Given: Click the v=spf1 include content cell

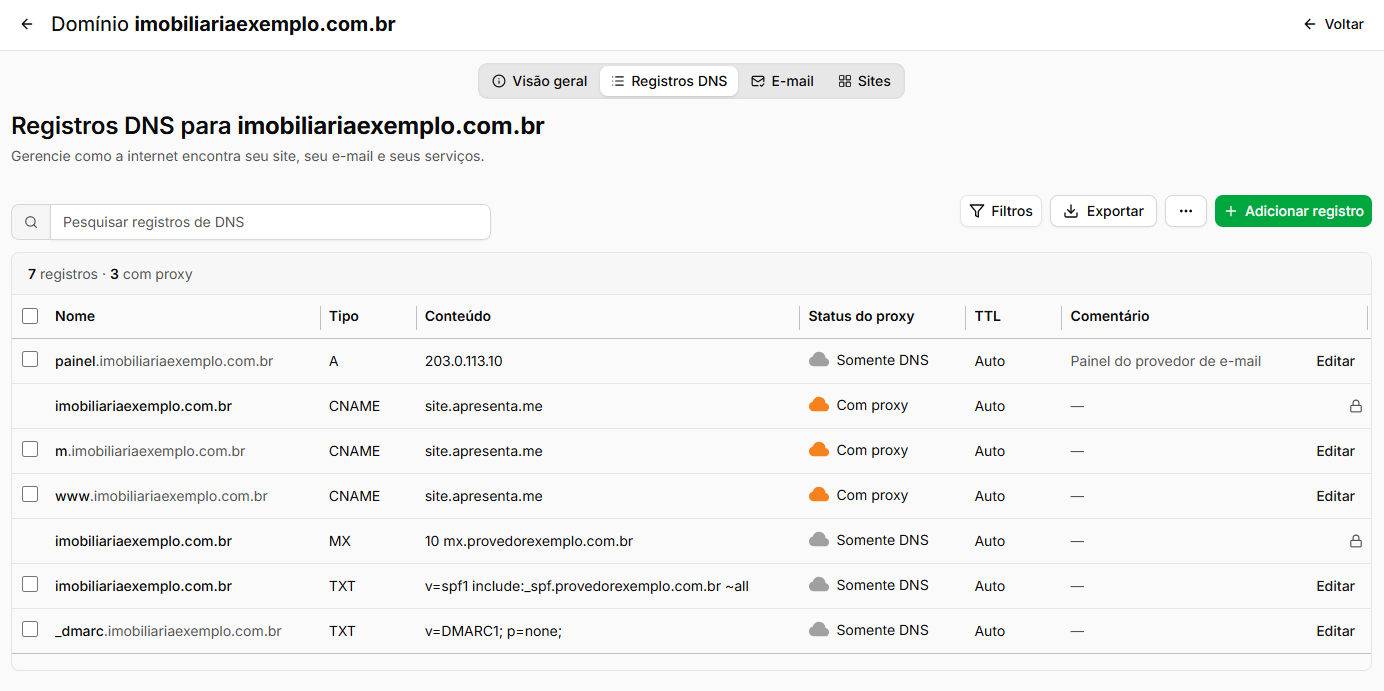Looking at the screenshot, I should [x=587, y=586].
